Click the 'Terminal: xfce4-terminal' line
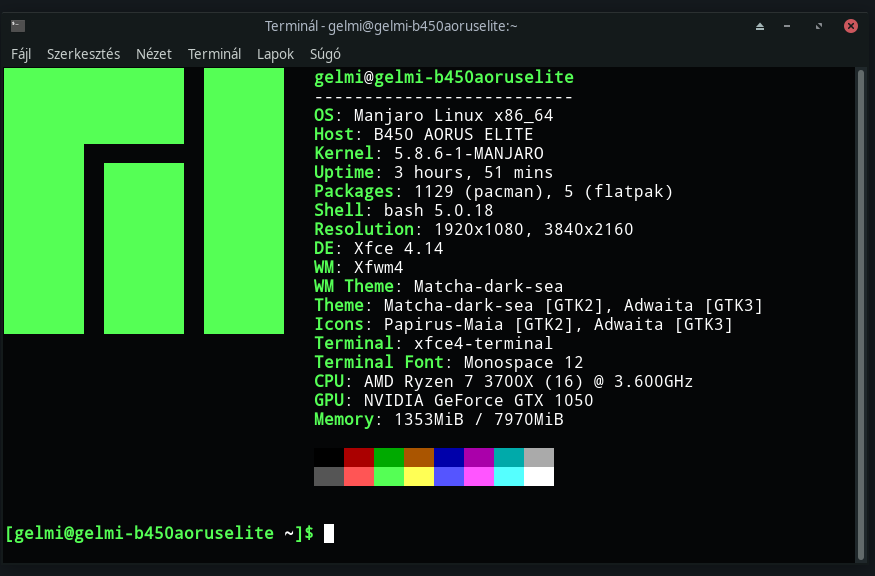Viewport: 875px width, 576px height. pos(434,343)
